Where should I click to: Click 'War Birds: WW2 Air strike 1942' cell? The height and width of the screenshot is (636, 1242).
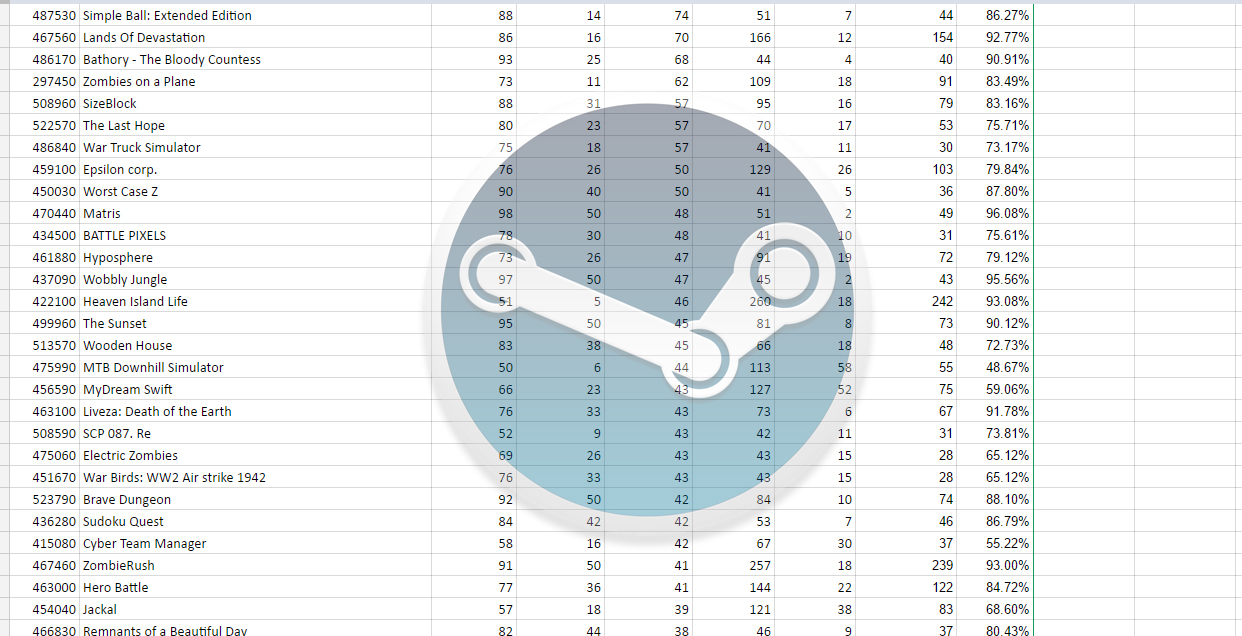tap(256, 478)
